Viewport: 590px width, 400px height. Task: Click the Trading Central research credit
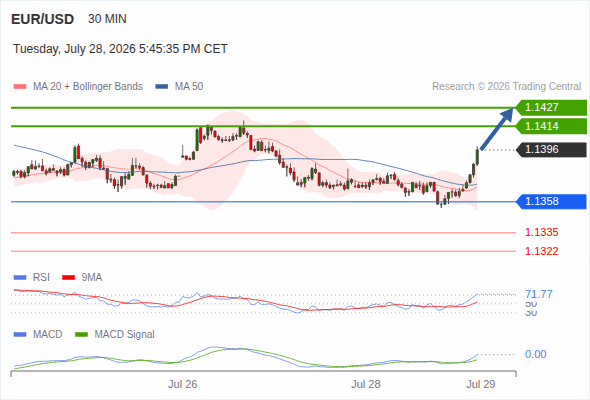[x=506, y=87]
